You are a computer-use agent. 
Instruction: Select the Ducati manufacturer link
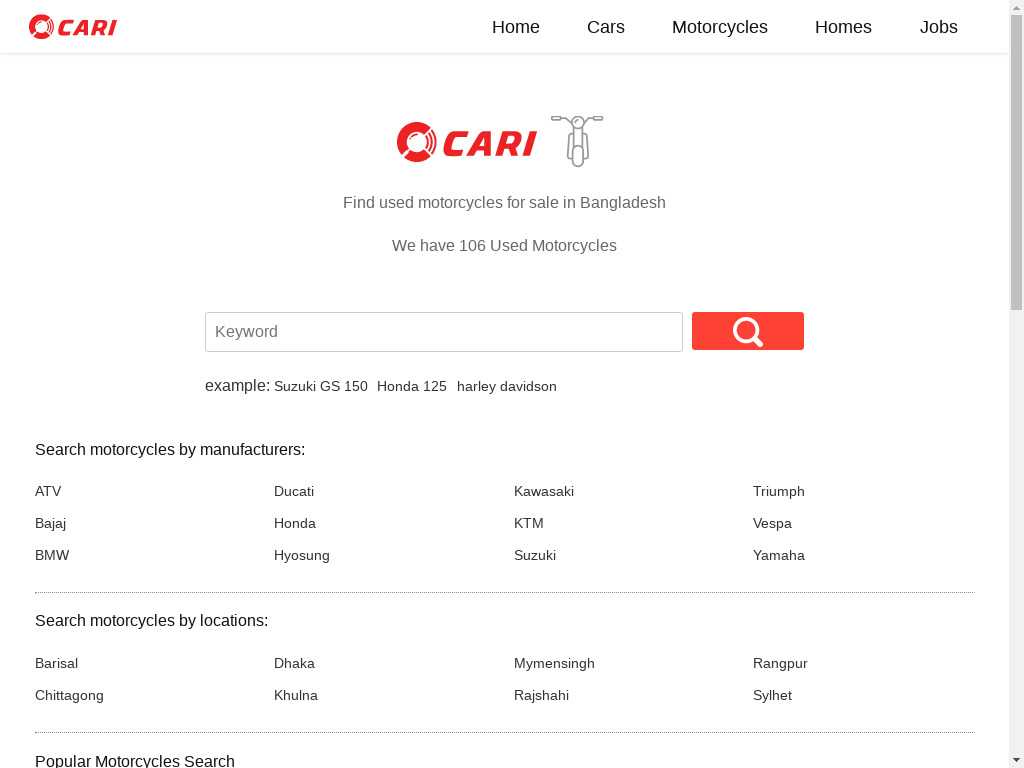point(294,491)
